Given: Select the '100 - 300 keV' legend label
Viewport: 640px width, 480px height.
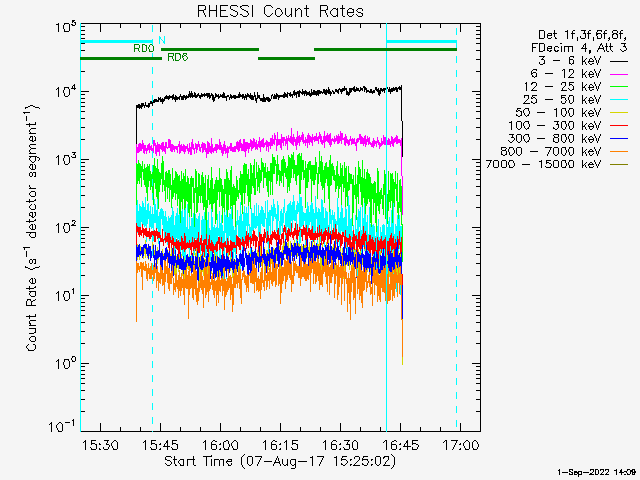Looking at the screenshot, I should click(x=554, y=126).
